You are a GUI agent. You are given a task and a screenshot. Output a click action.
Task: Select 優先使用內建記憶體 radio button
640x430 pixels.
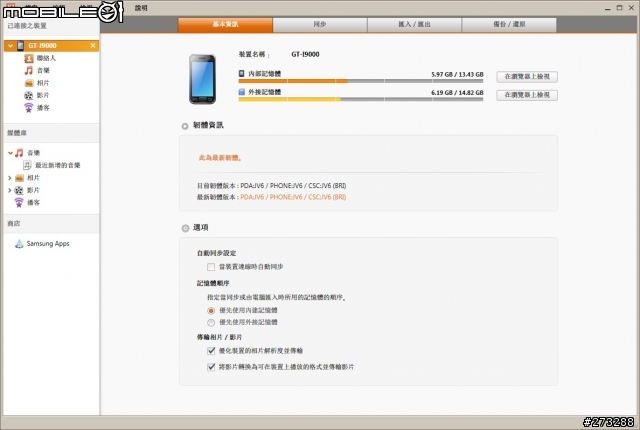211,311
